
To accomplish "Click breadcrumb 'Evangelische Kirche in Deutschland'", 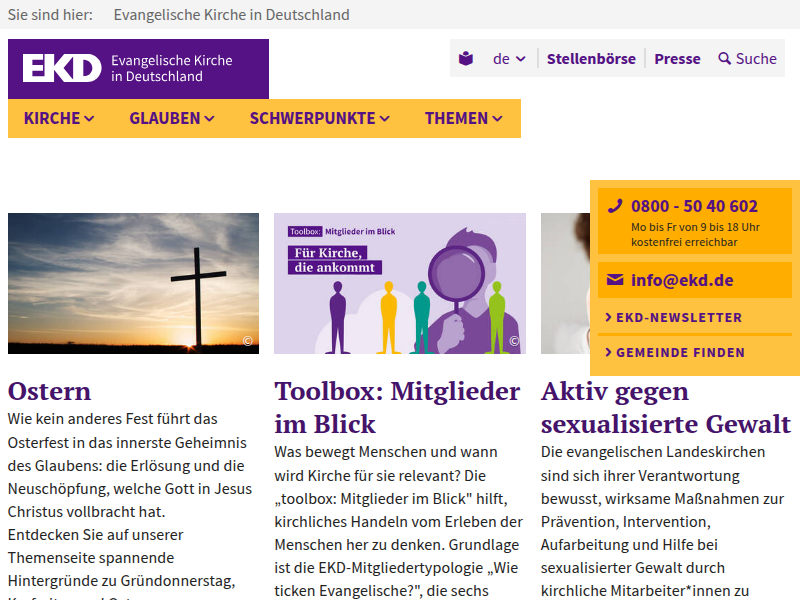I will coord(231,15).
